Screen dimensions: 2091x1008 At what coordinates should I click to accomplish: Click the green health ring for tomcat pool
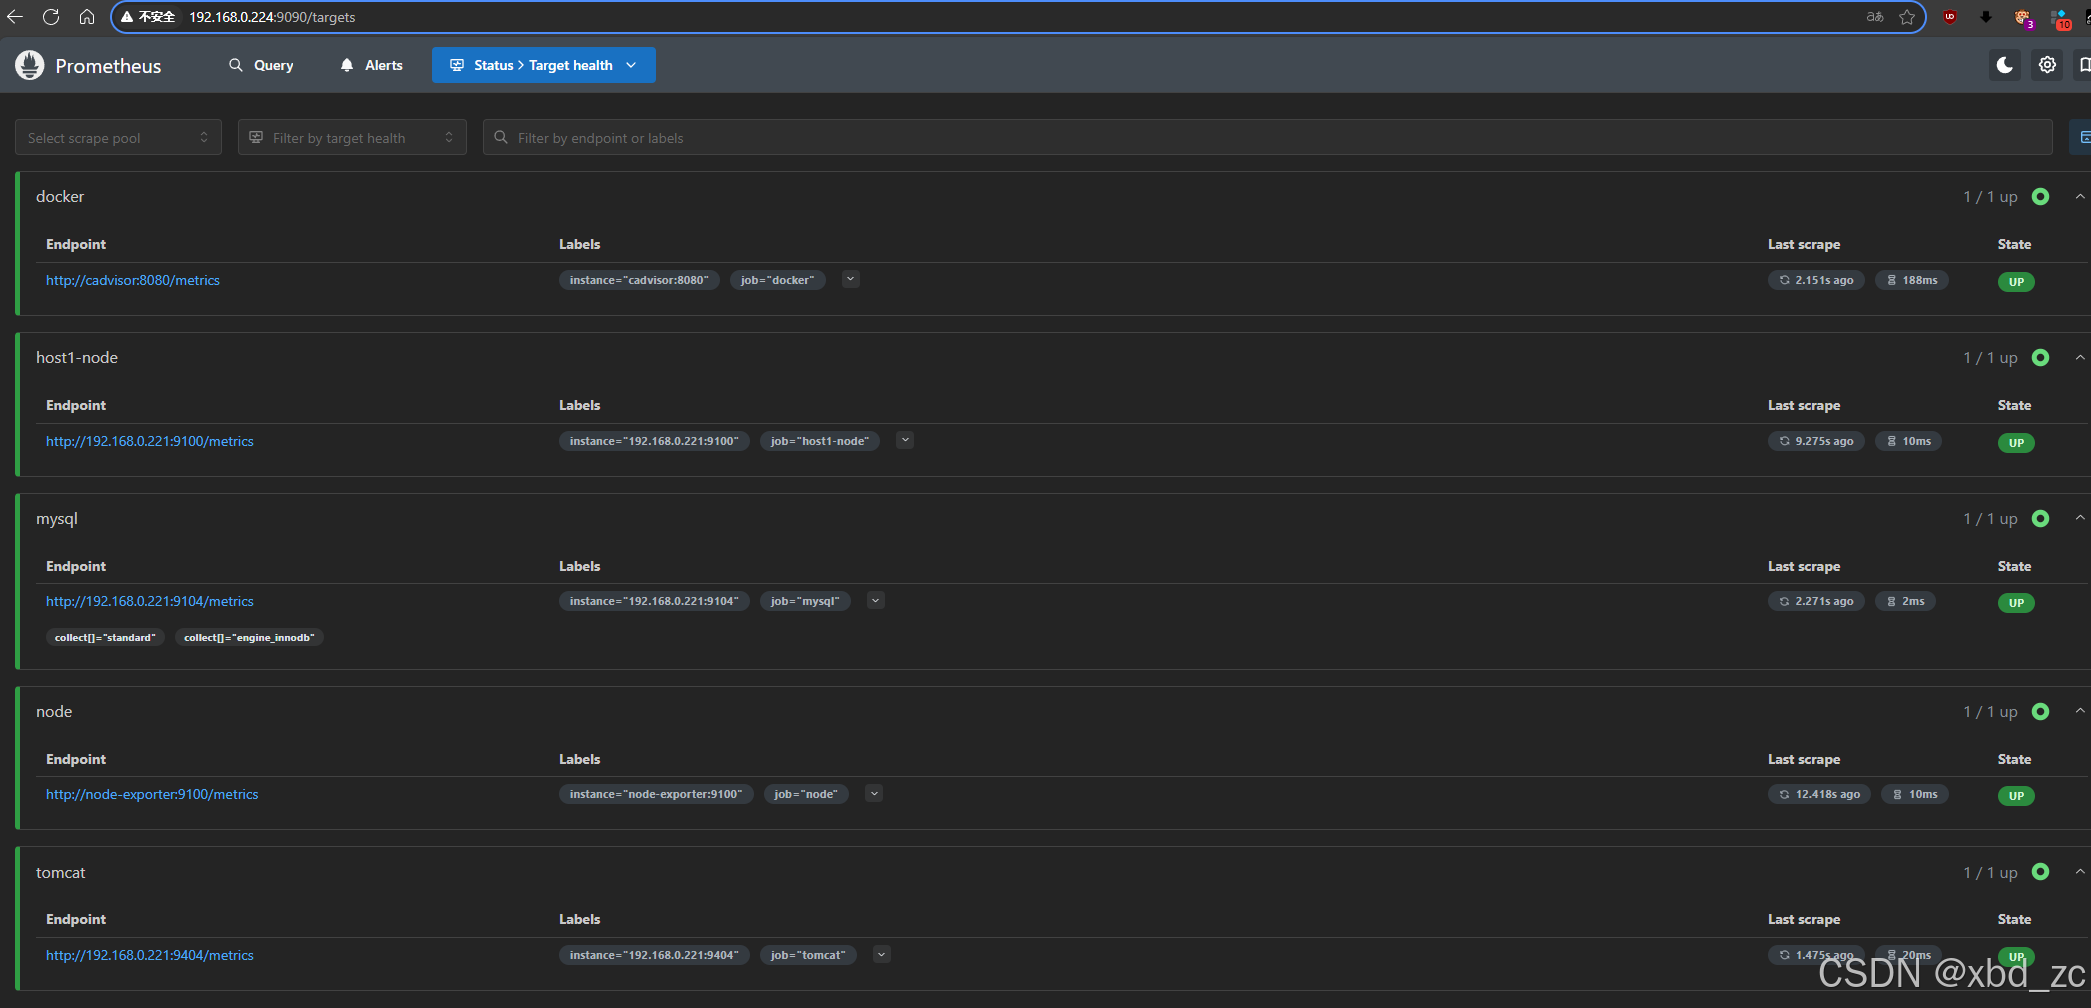[x=2041, y=873]
